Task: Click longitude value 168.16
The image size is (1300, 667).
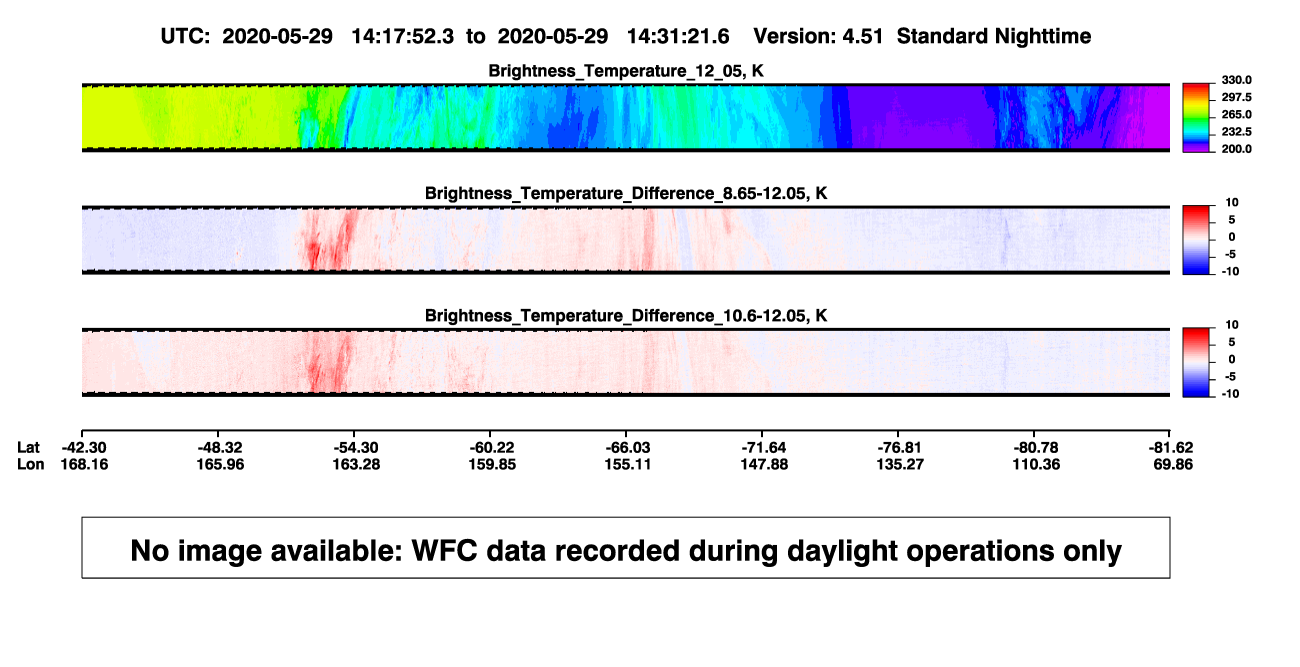Action: click(82, 464)
